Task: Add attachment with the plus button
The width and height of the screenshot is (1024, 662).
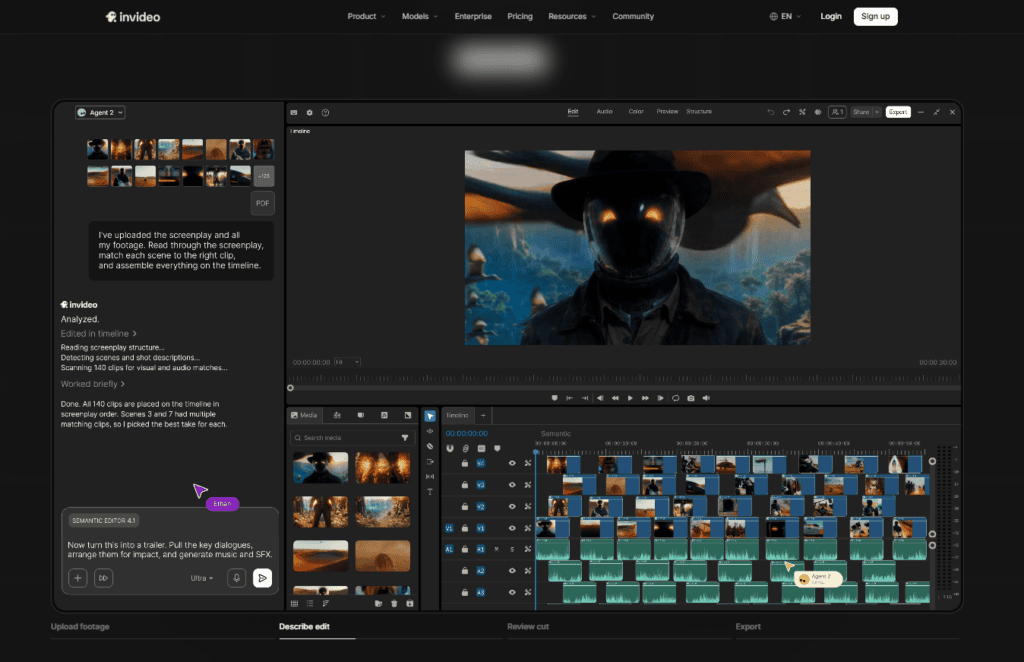Action: click(78, 578)
